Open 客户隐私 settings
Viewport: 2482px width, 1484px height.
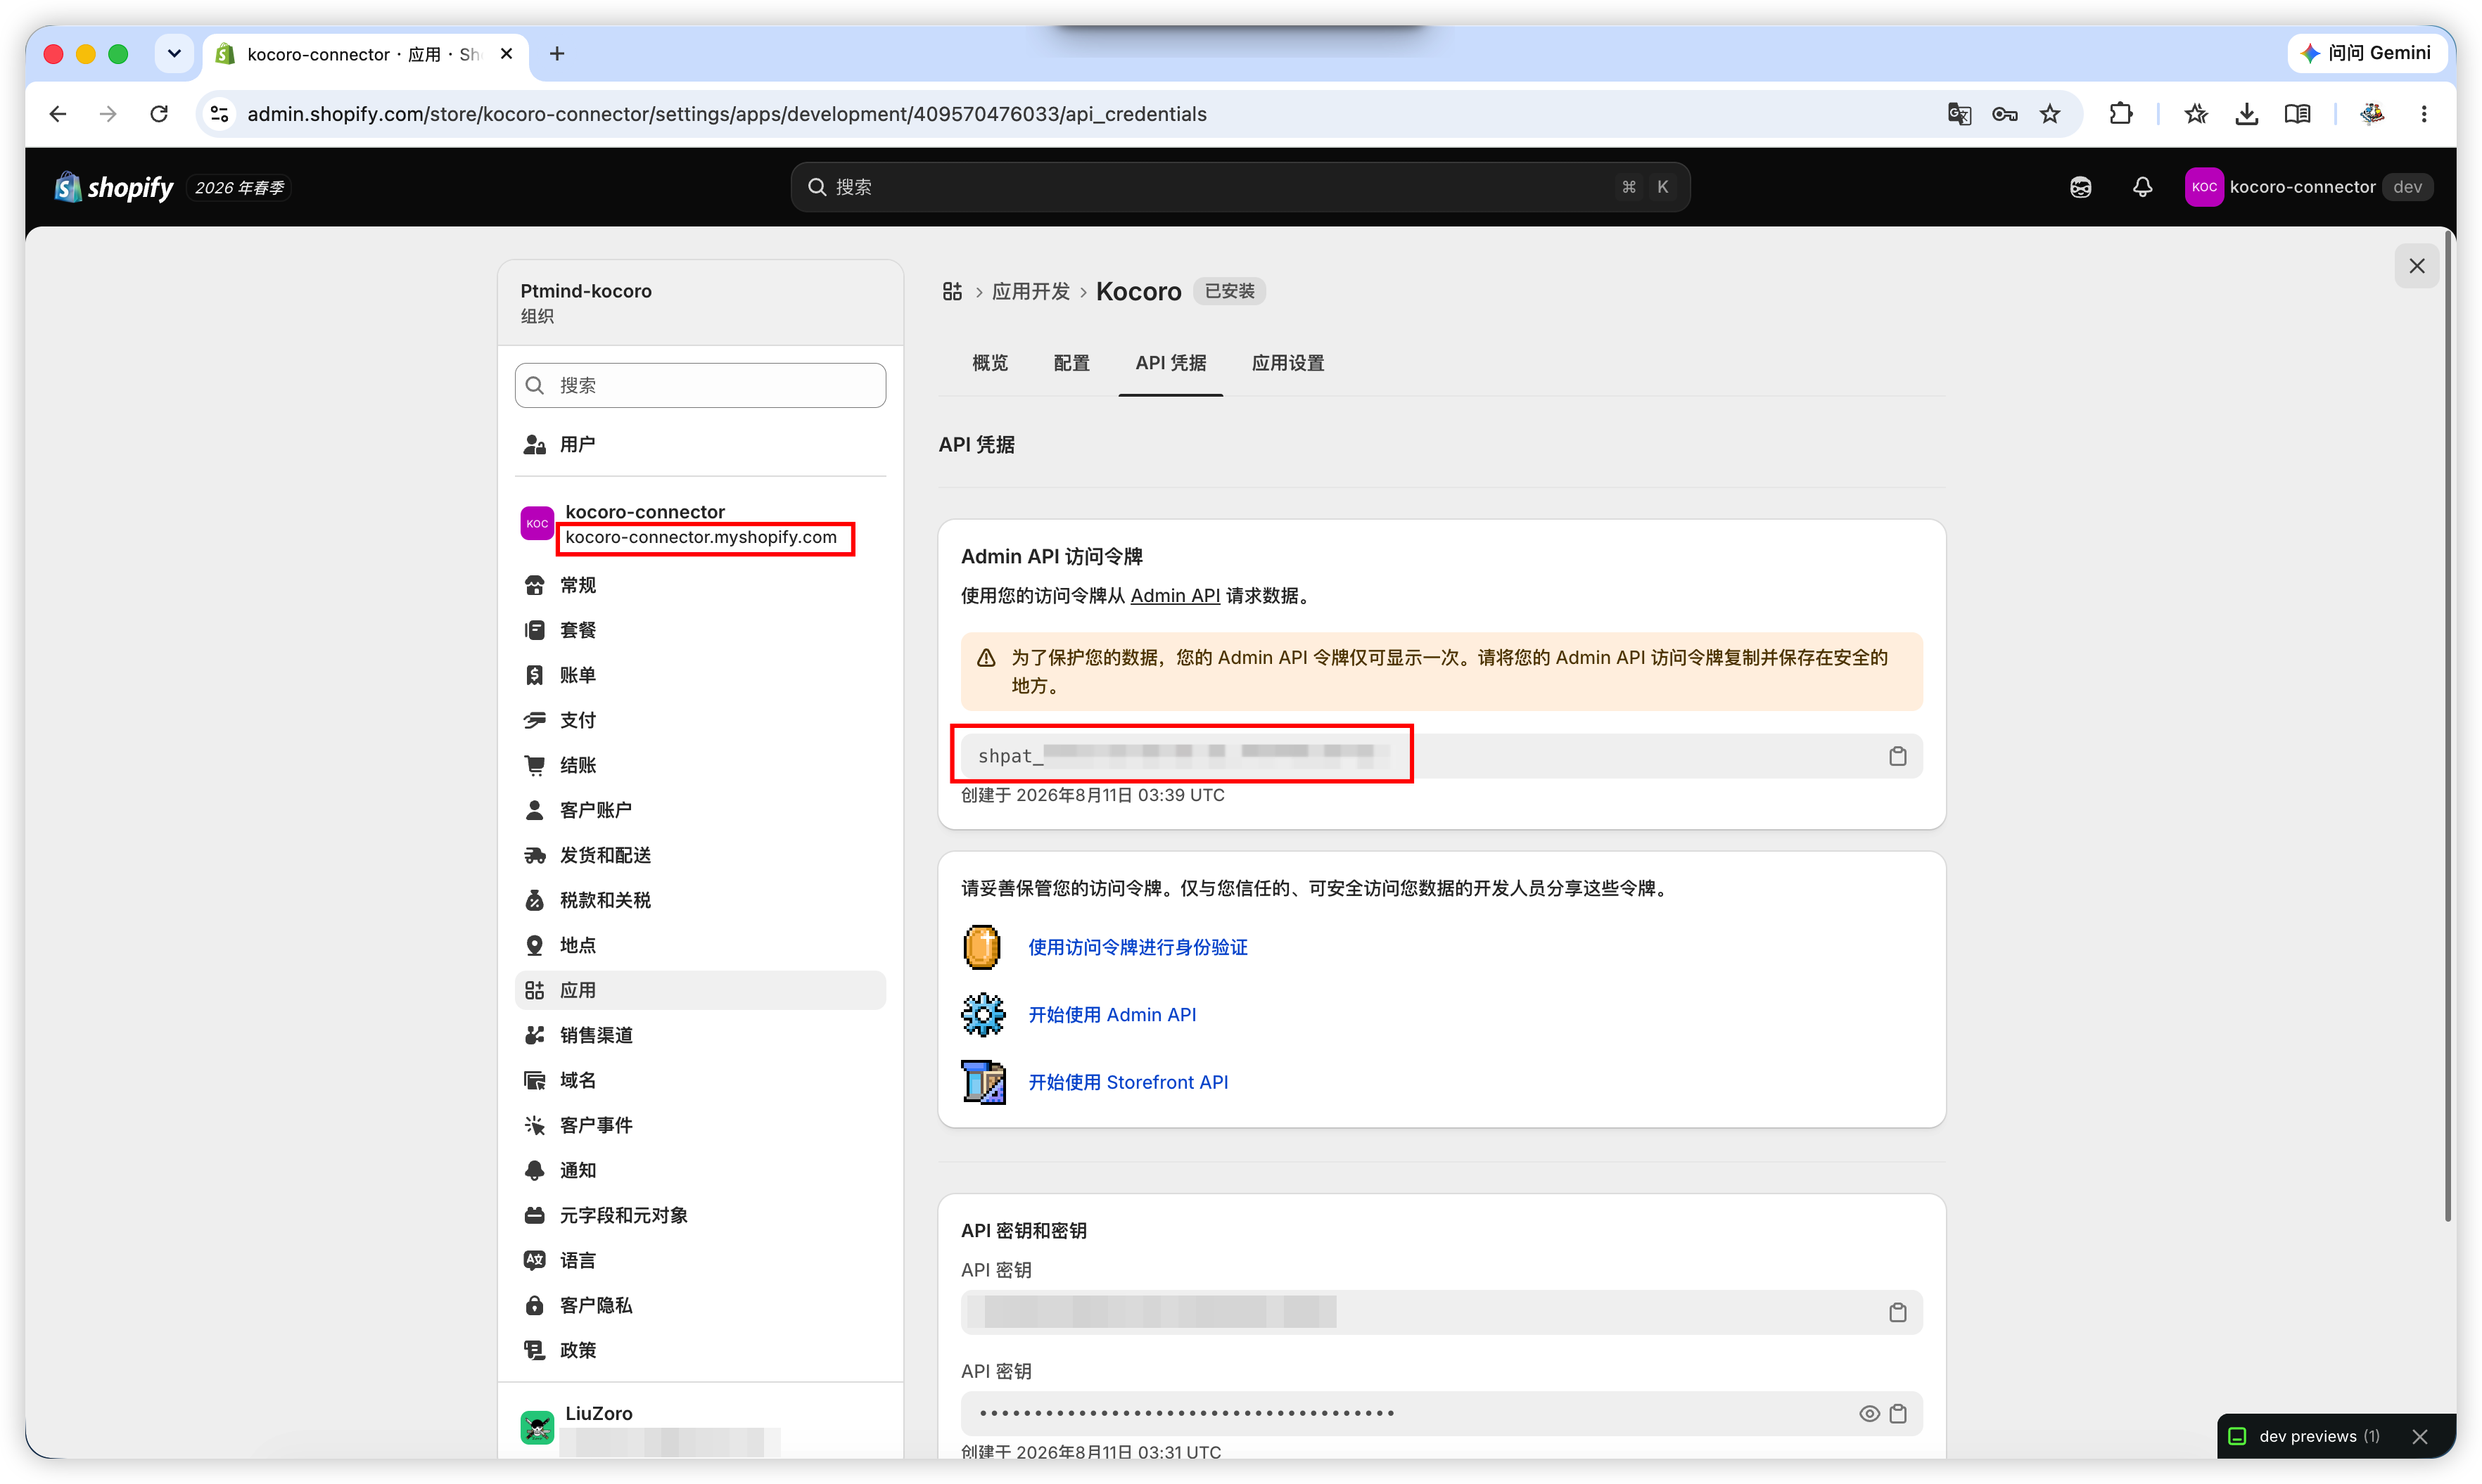tap(700, 1305)
